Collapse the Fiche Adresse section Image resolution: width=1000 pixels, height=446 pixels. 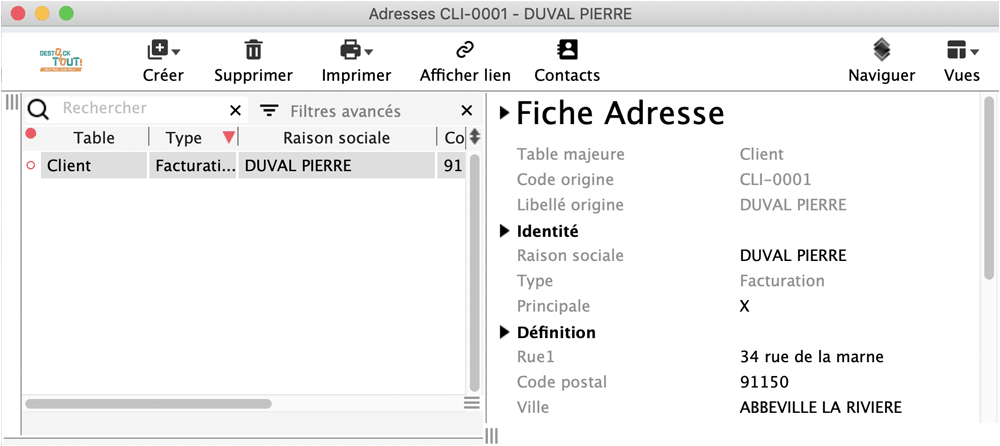point(504,113)
